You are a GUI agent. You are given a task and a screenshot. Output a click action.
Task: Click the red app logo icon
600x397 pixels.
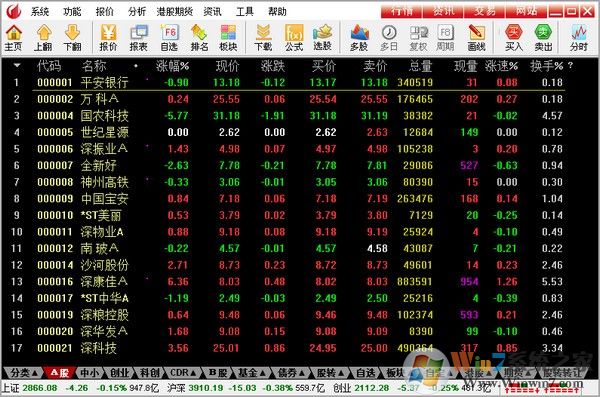coord(13,10)
